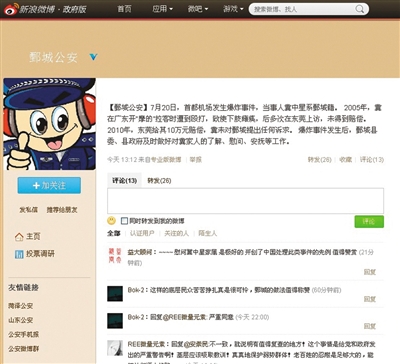Click 收藏 link under the post

point(346,160)
